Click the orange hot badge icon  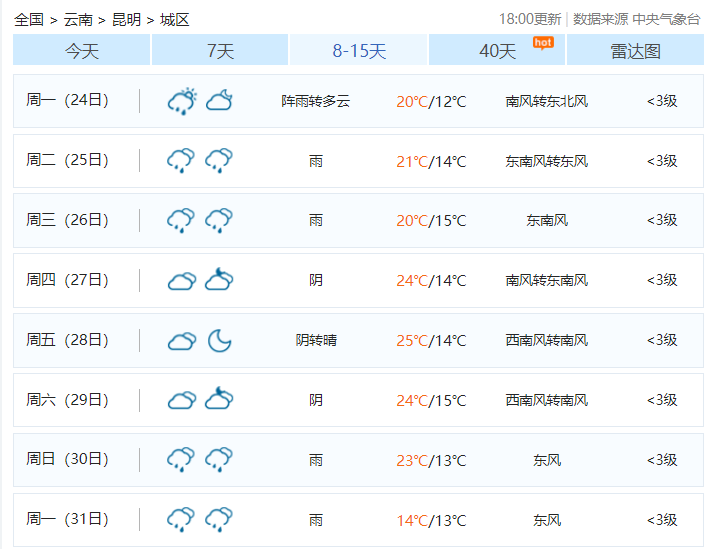[543, 42]
